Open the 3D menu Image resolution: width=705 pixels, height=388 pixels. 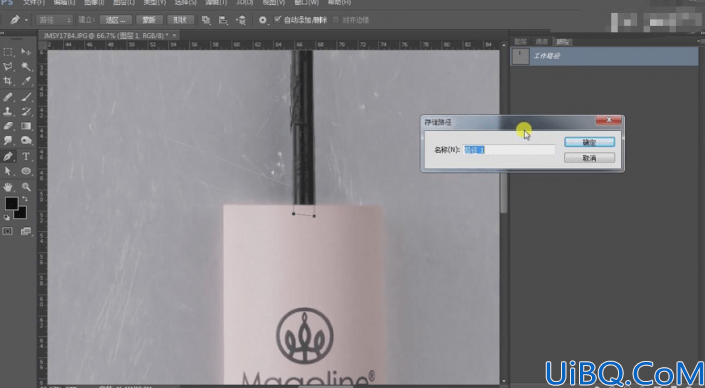point(245,3)
